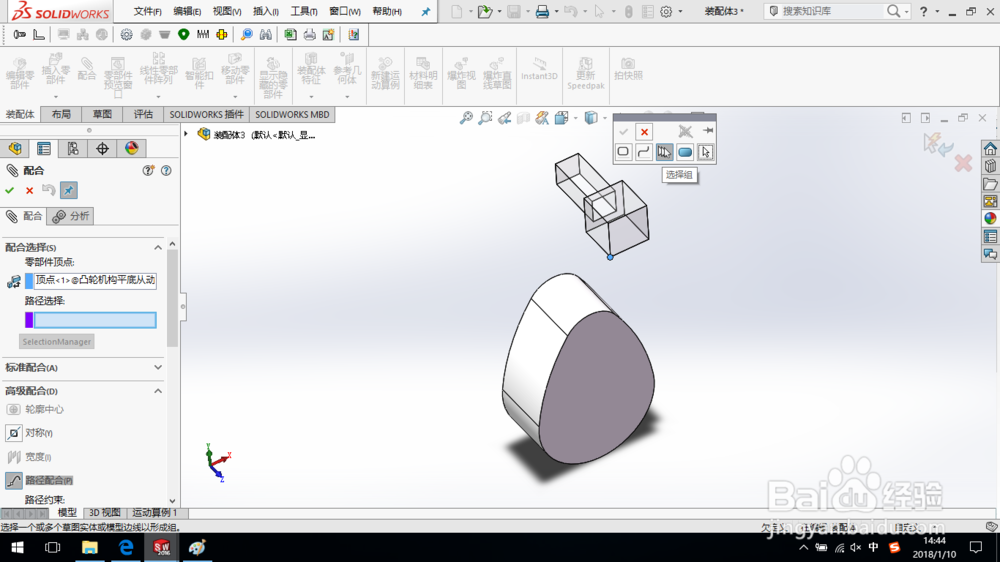1000x562 pixels.
Task: Switch to 模型 bottom tab
Action: (x=67, y=513)
